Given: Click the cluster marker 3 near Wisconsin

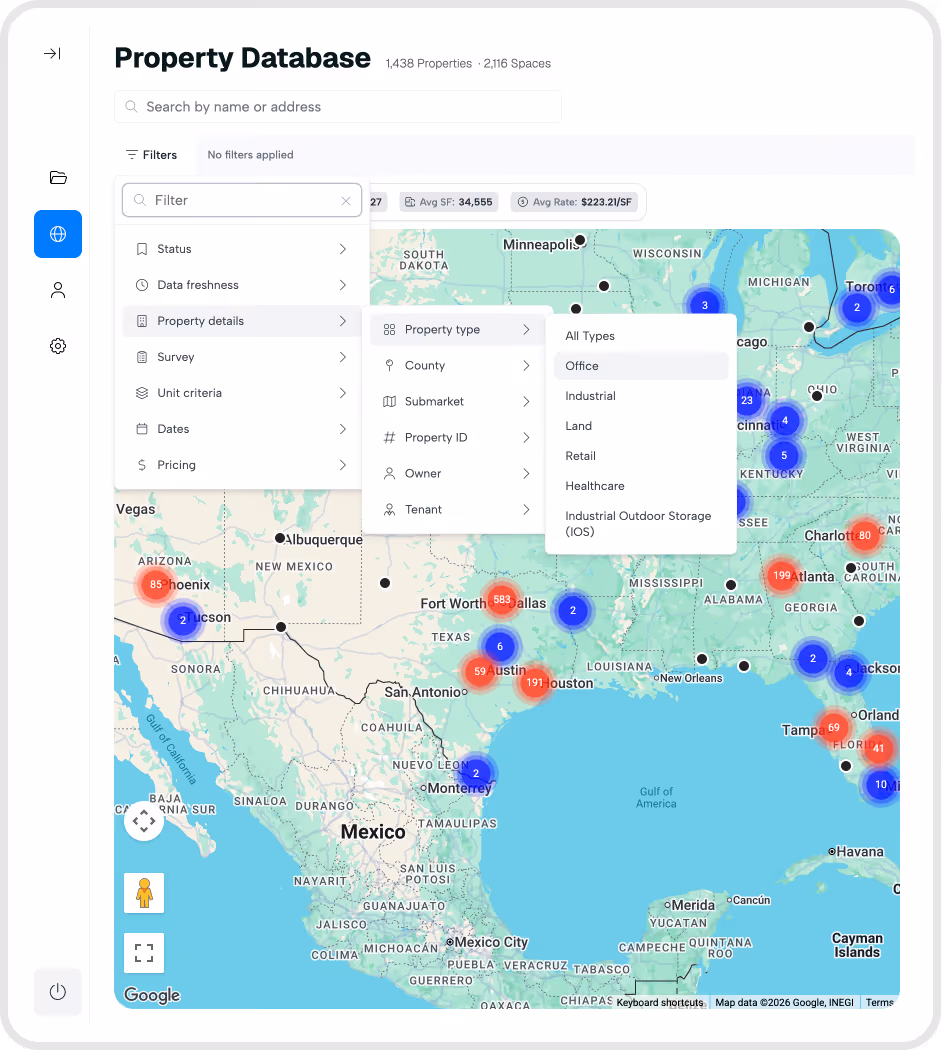Looking at the screenshot, I should (x=704, y=305).
